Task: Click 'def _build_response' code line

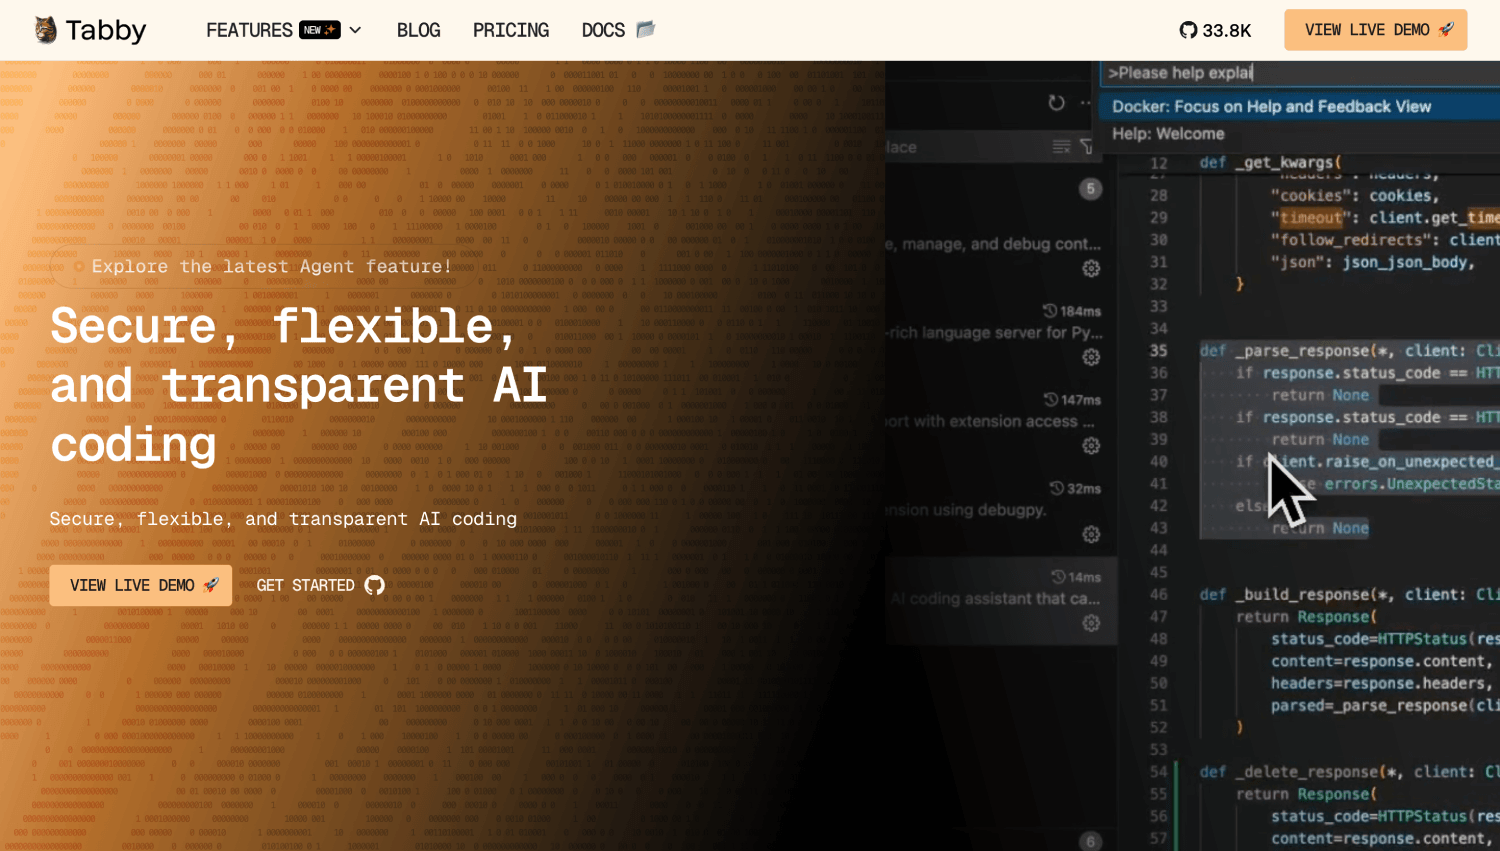Action: (1349, 594)
